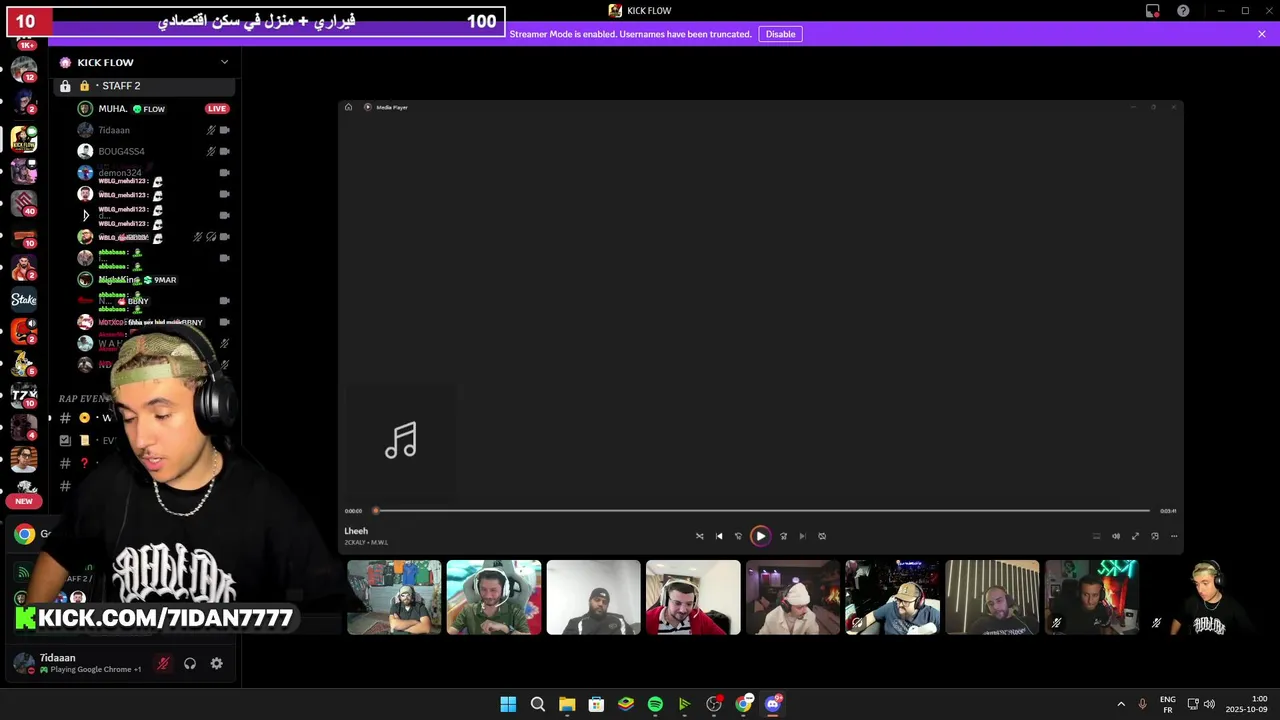Toggle repeat mode in Media Player
This screenshot has width=1280, height=720.
[822, 536]
